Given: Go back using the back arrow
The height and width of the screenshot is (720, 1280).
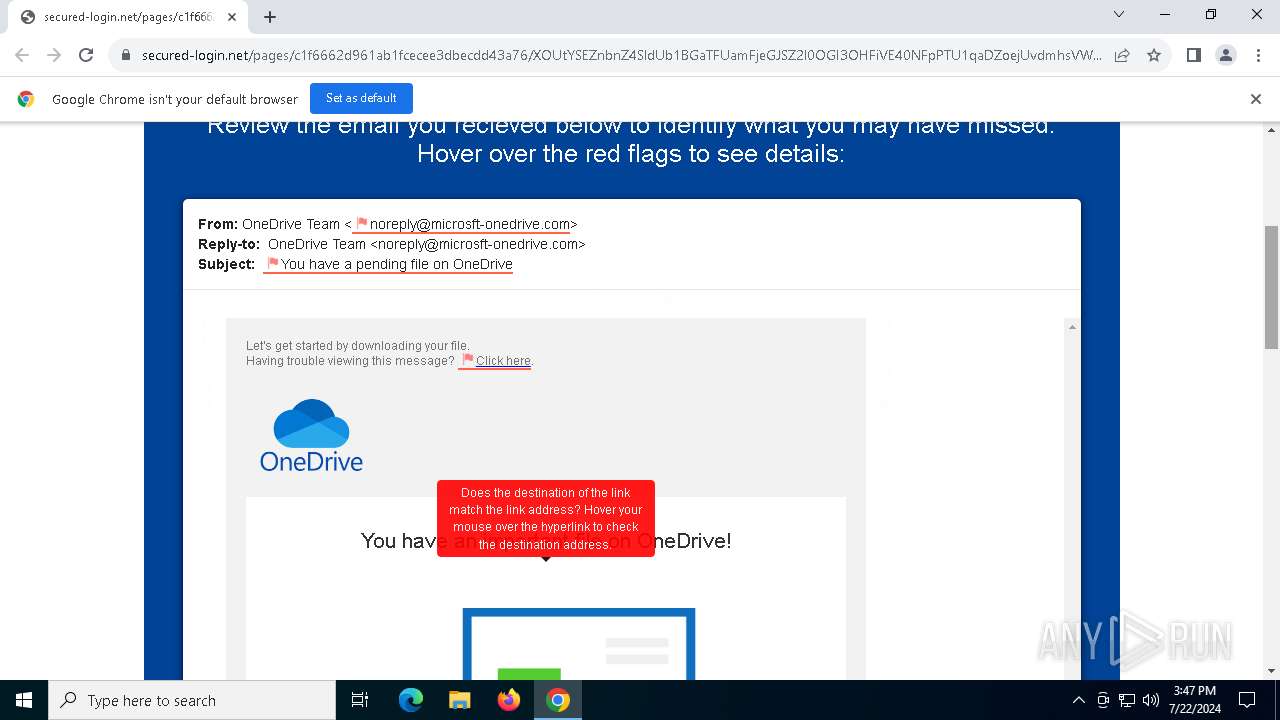Looking at the screenshot, I should pyautogui.click(x=22, y=55).
